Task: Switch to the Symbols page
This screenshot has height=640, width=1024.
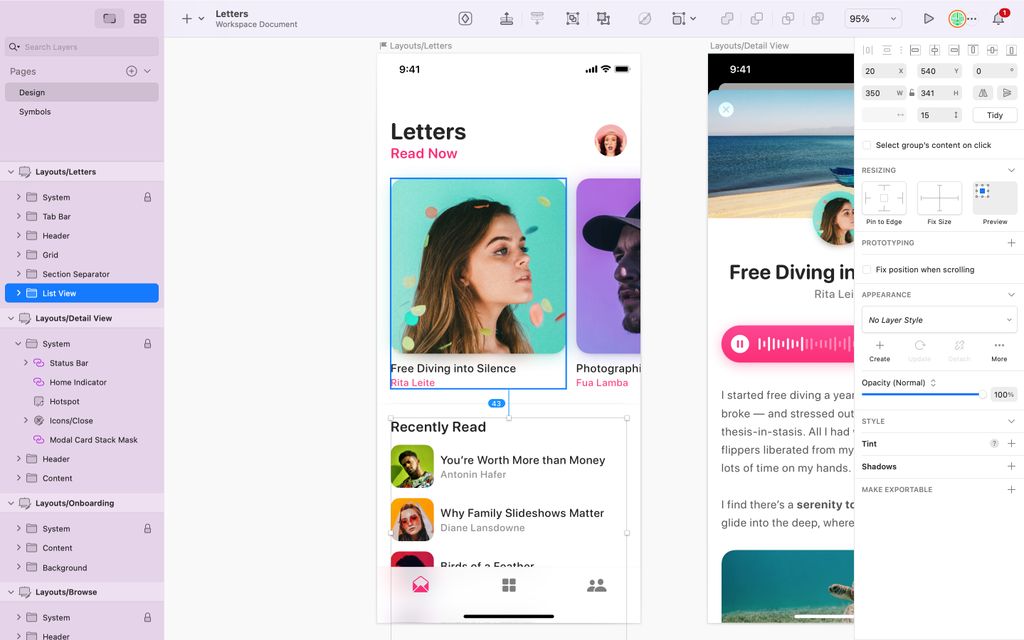Action: (x=37, y=111)
